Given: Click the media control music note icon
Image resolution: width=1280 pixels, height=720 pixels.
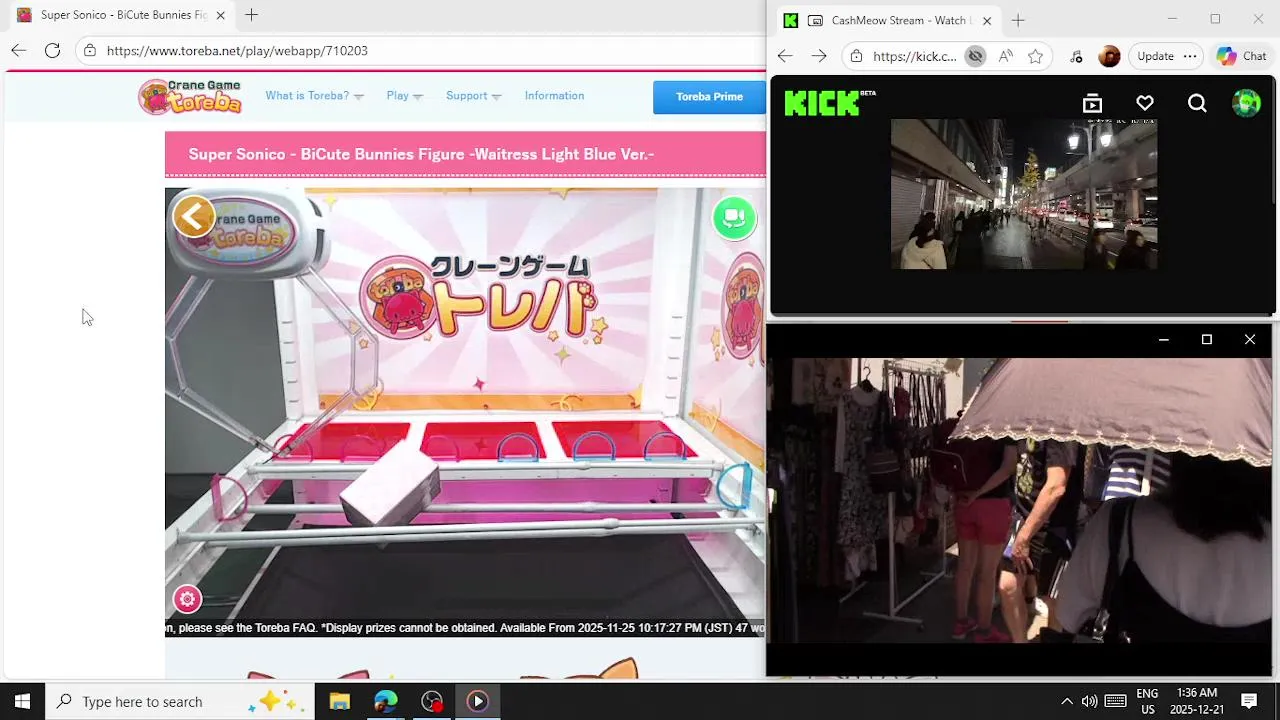Looking at the screenshot, I should click(1076, 56).
